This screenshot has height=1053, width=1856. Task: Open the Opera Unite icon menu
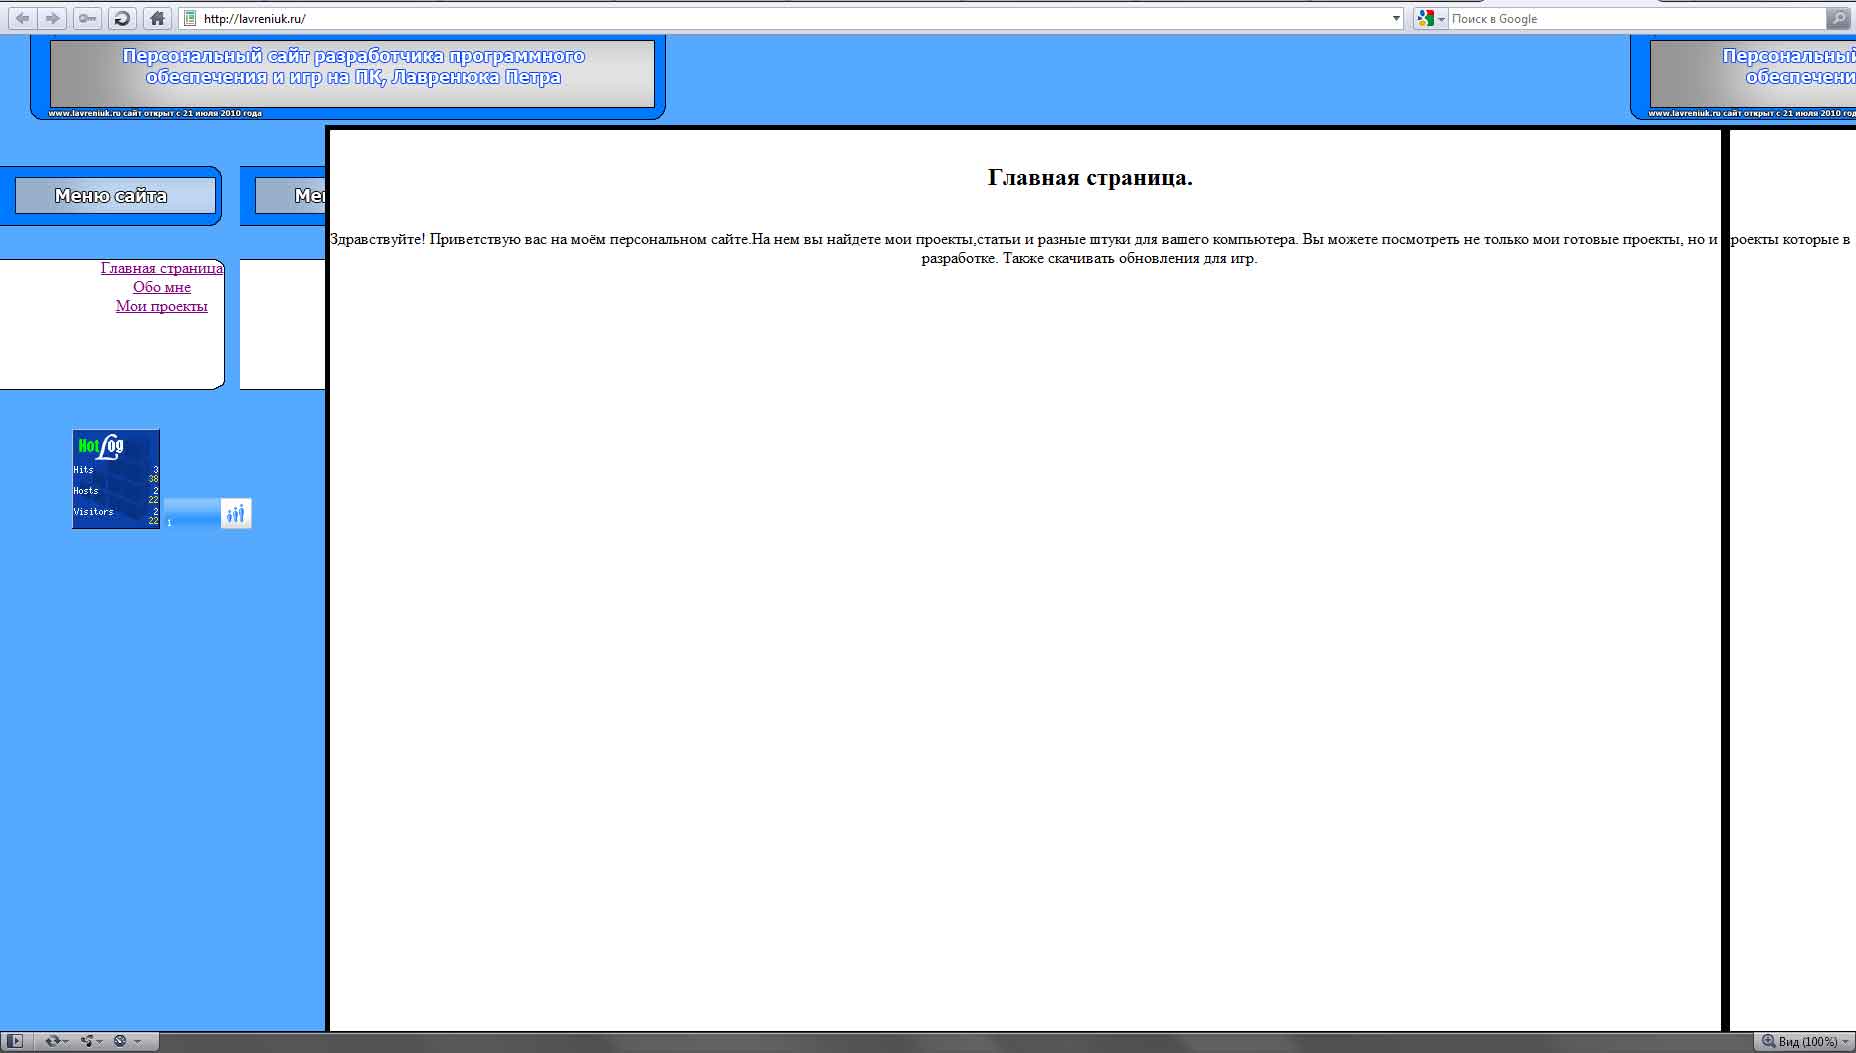tap(91, 1041)
